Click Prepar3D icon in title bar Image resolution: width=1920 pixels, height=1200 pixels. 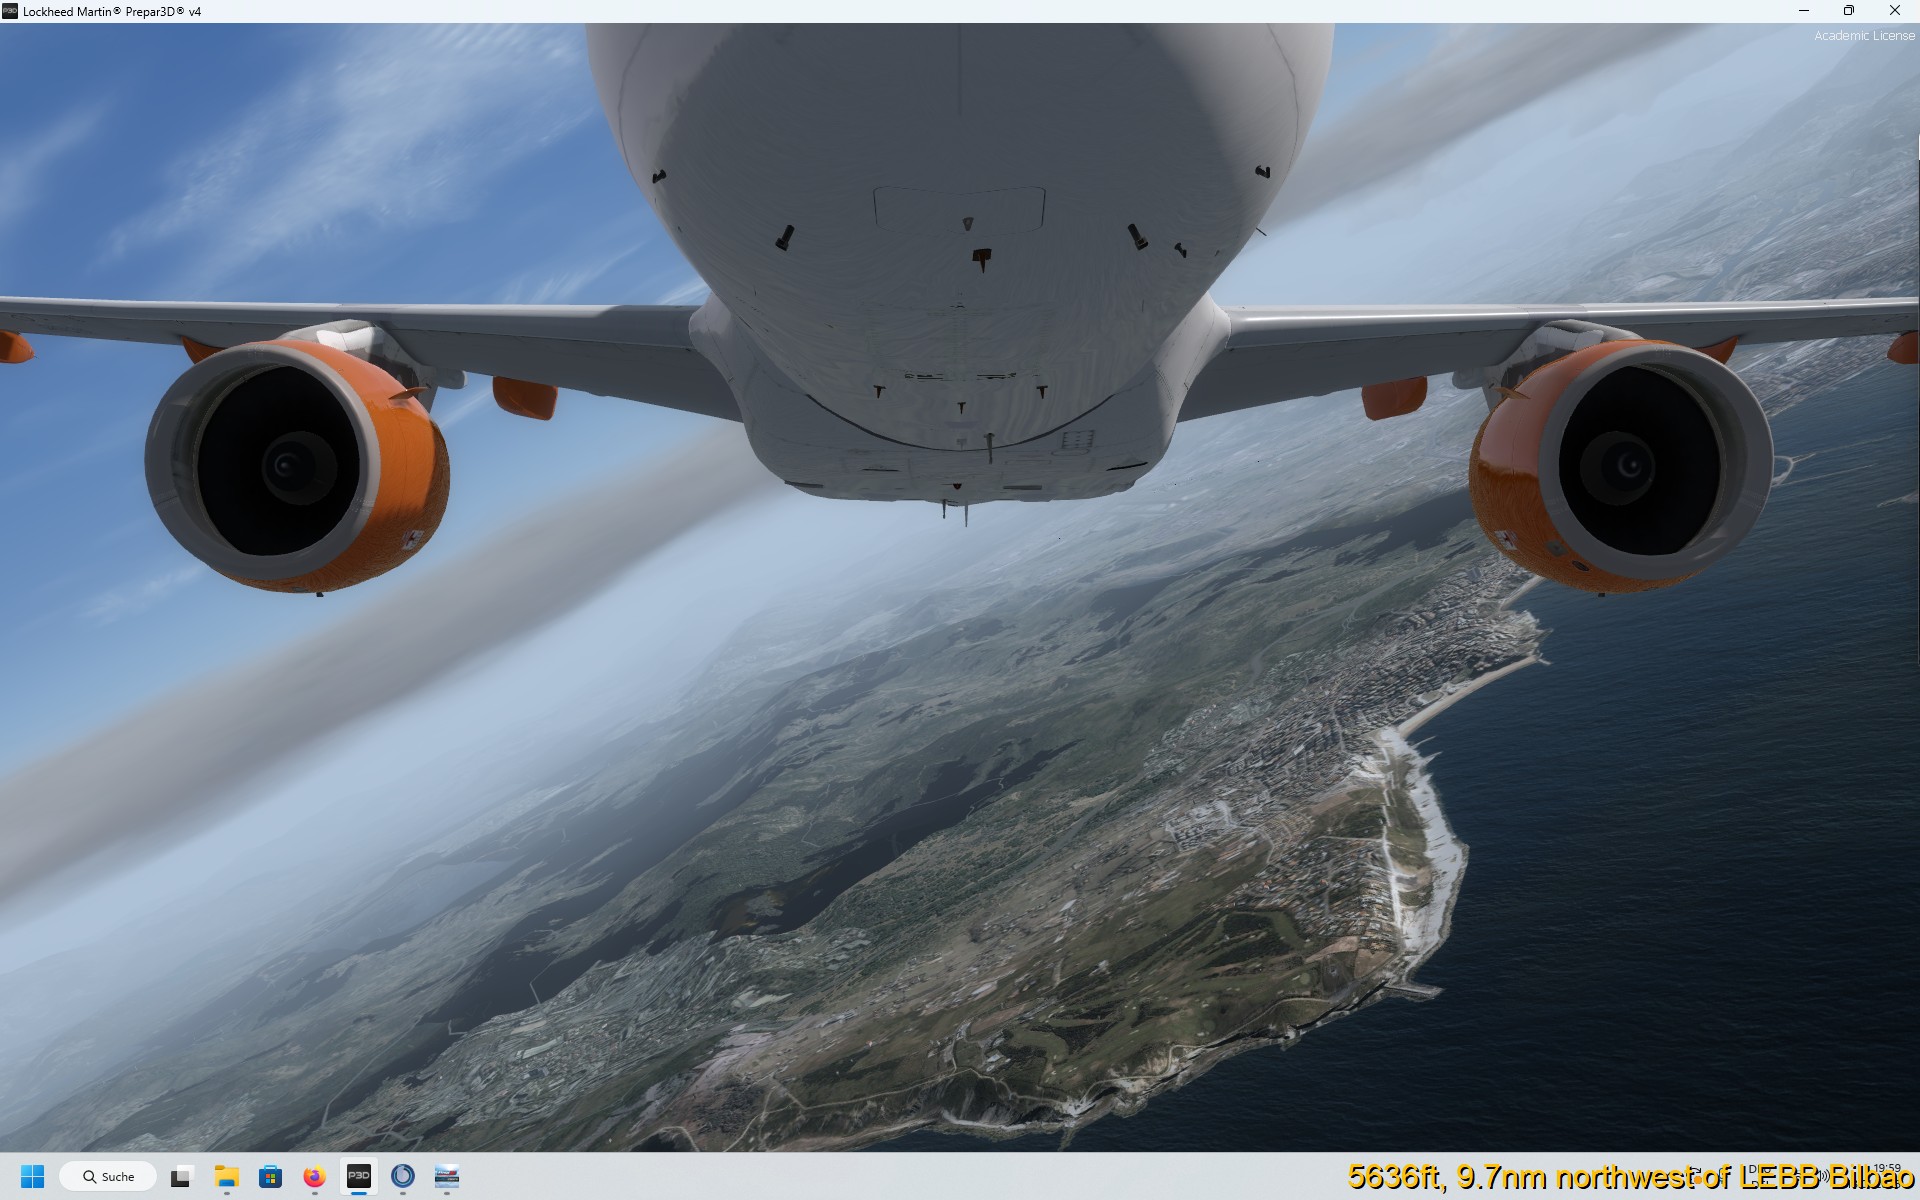[x=10, y=11]
